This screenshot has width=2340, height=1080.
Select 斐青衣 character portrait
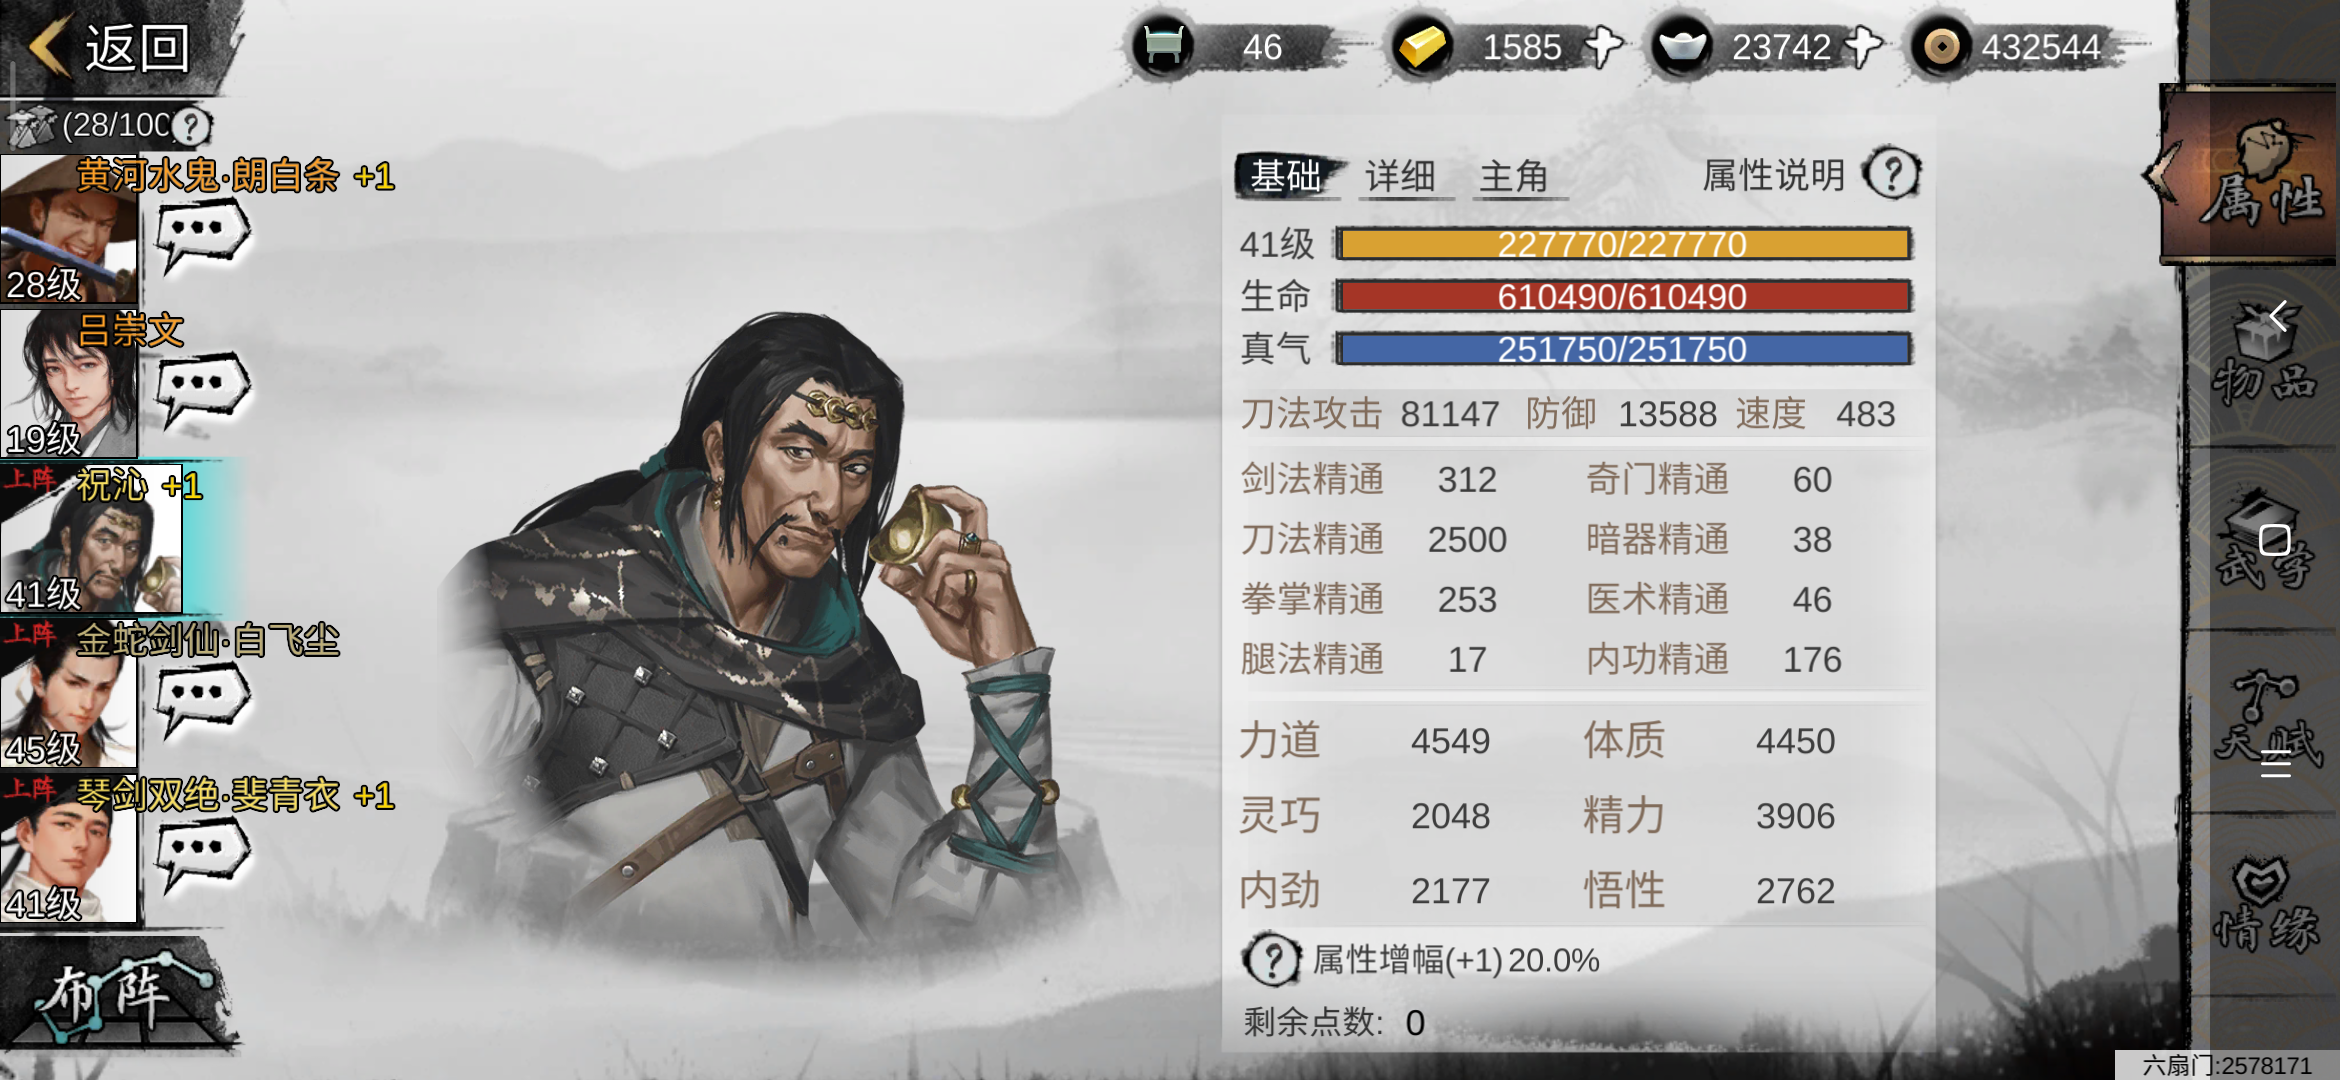tap(68, 850)
